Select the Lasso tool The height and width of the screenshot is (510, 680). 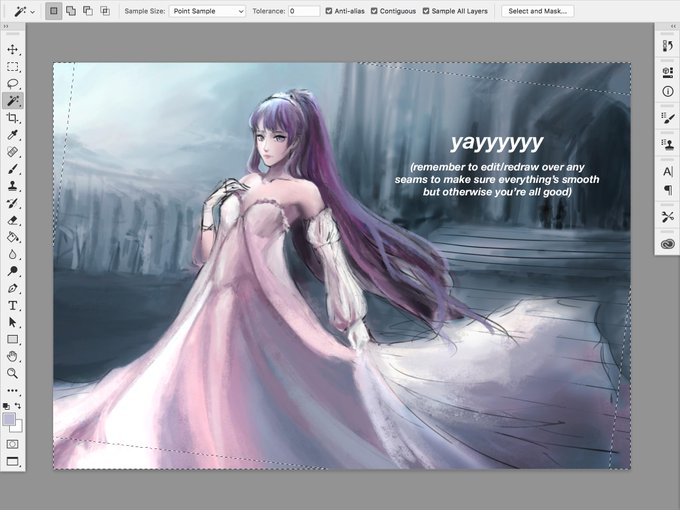[x=13, y=84]
